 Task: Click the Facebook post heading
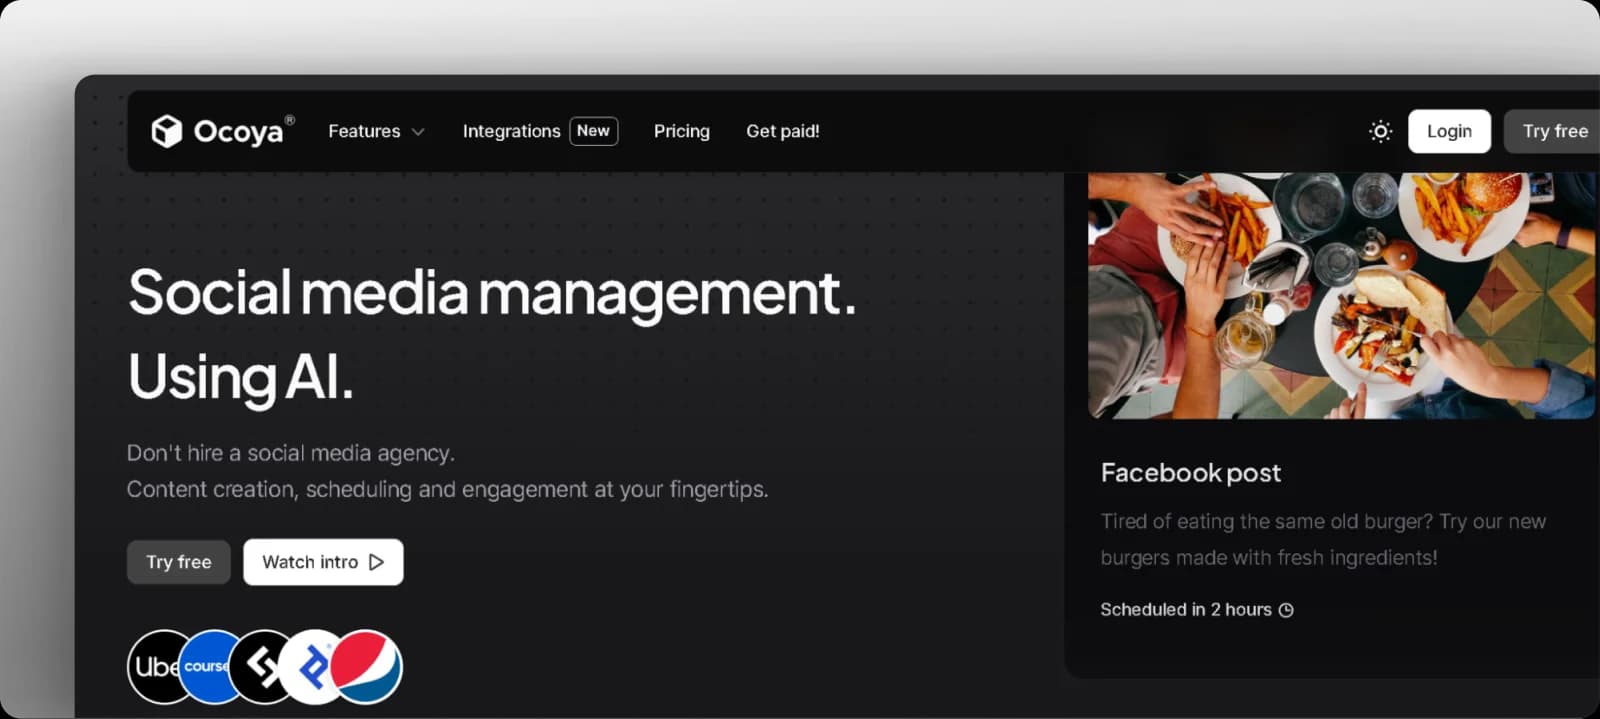pyautogui.click(x=1191, y=473)
